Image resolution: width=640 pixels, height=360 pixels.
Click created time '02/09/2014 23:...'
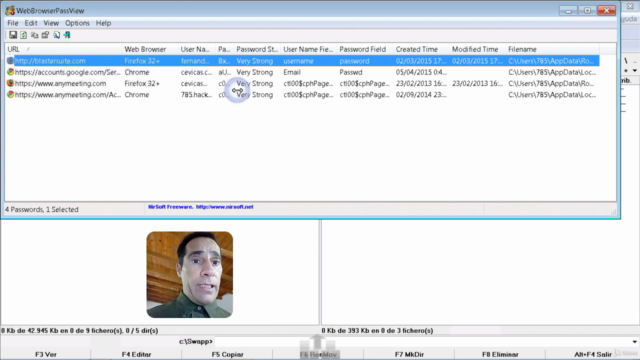click(421, 95)
